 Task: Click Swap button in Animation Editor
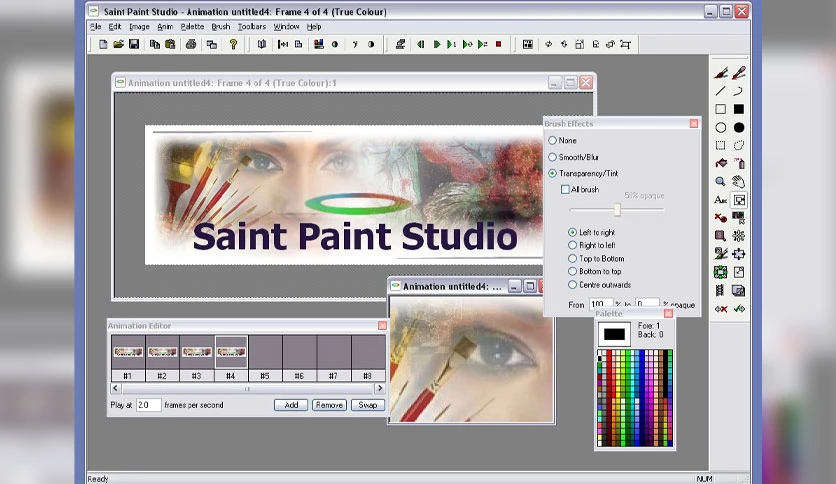click(367, 405)
